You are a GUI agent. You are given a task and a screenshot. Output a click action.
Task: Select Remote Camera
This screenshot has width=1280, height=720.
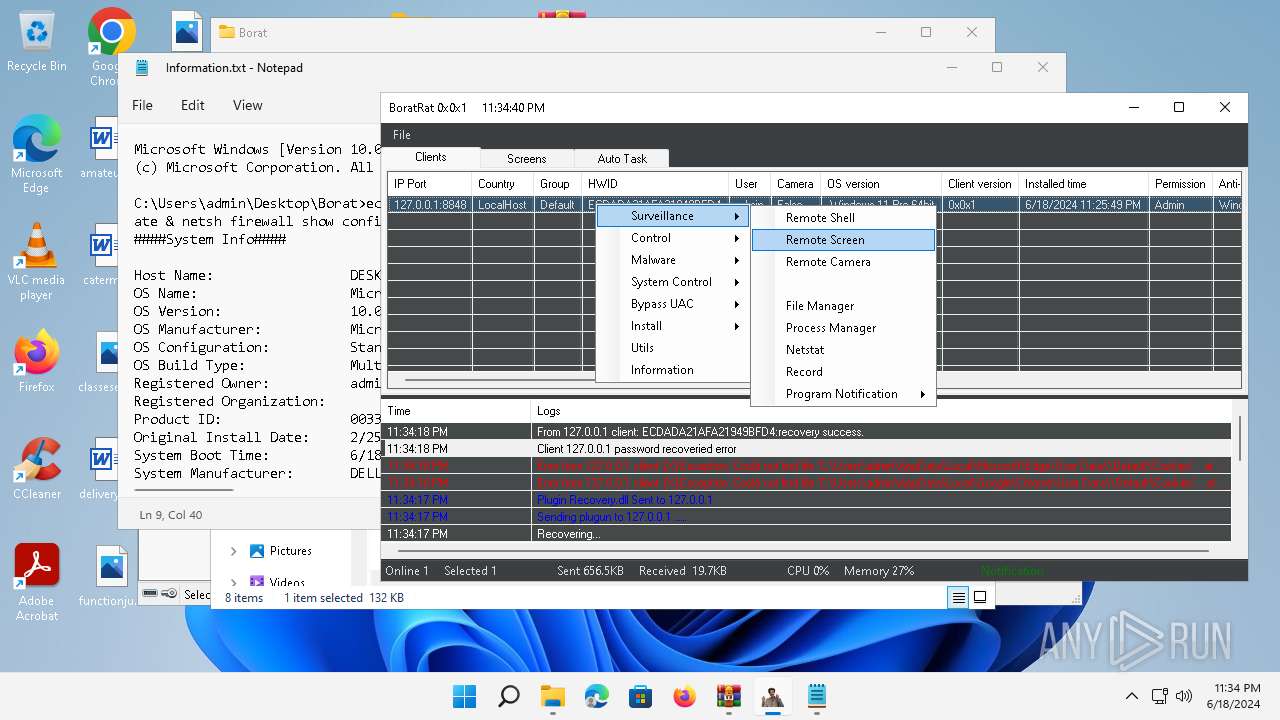tap(843, 262)
